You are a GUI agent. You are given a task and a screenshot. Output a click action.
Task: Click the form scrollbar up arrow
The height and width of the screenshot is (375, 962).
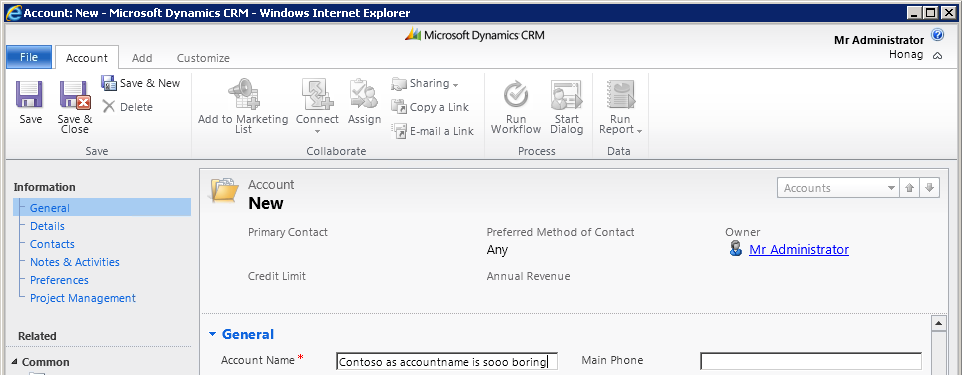point(938,323)
